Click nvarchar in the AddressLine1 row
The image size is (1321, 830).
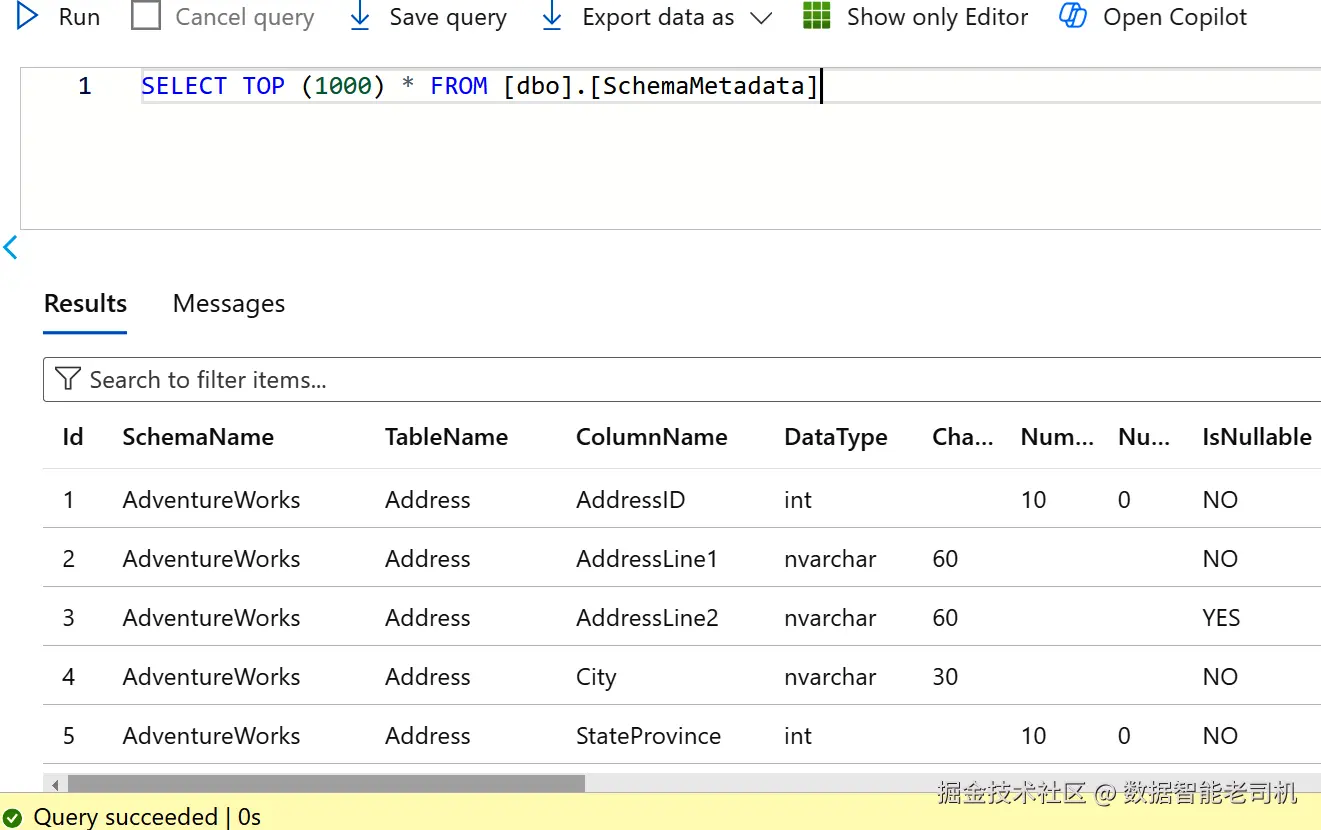click(830, 558)
